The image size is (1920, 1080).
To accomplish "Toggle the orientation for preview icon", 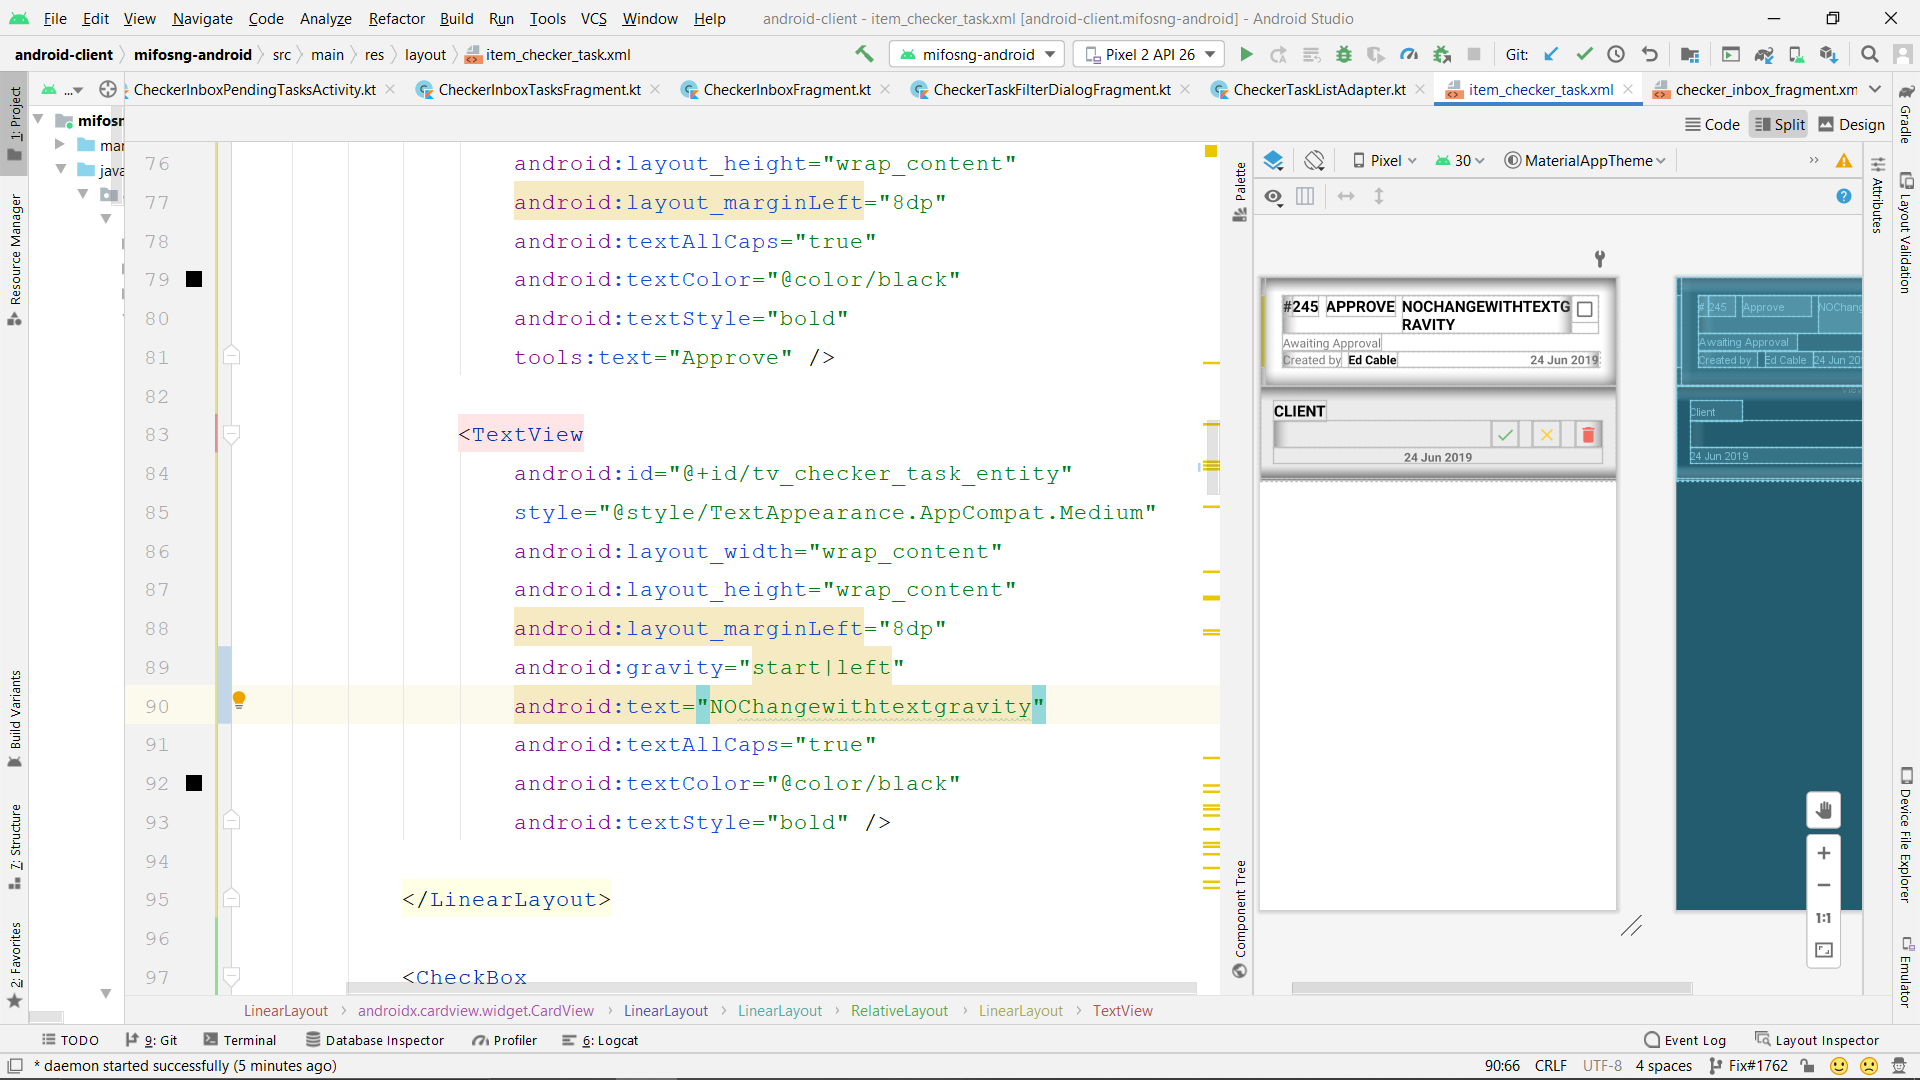I will [1314, 160].
